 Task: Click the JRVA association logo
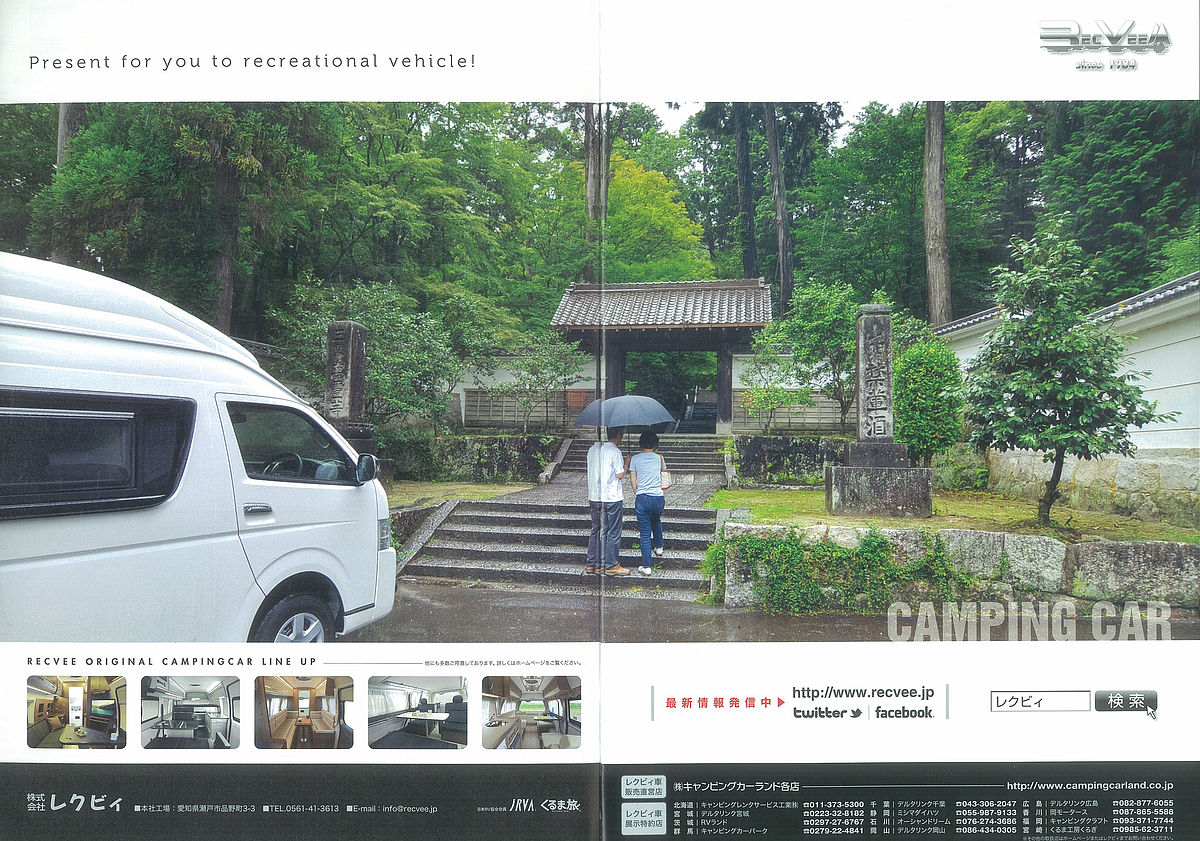521,804
